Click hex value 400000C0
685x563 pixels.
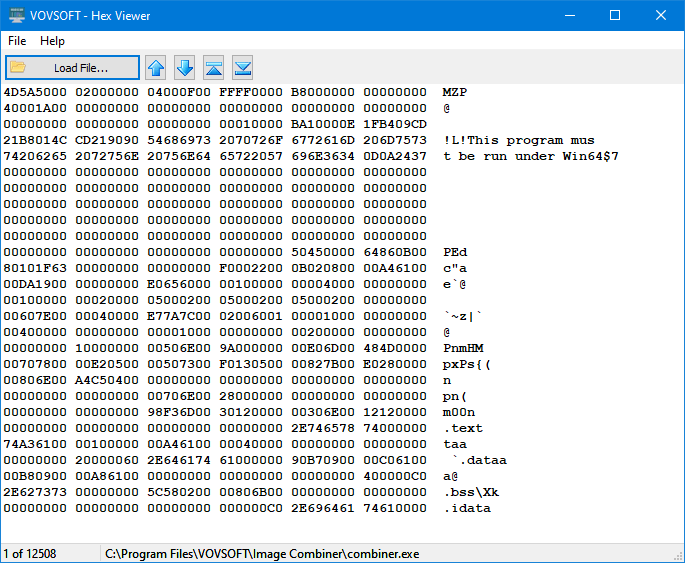(395, 476)
